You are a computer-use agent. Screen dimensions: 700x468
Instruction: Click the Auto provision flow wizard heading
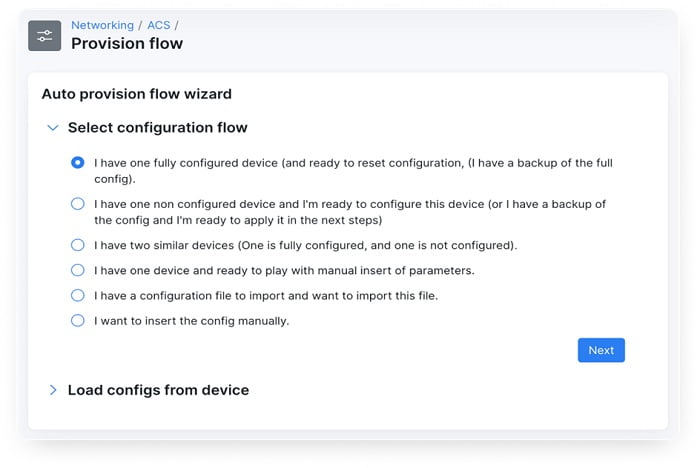click(136, 94)
